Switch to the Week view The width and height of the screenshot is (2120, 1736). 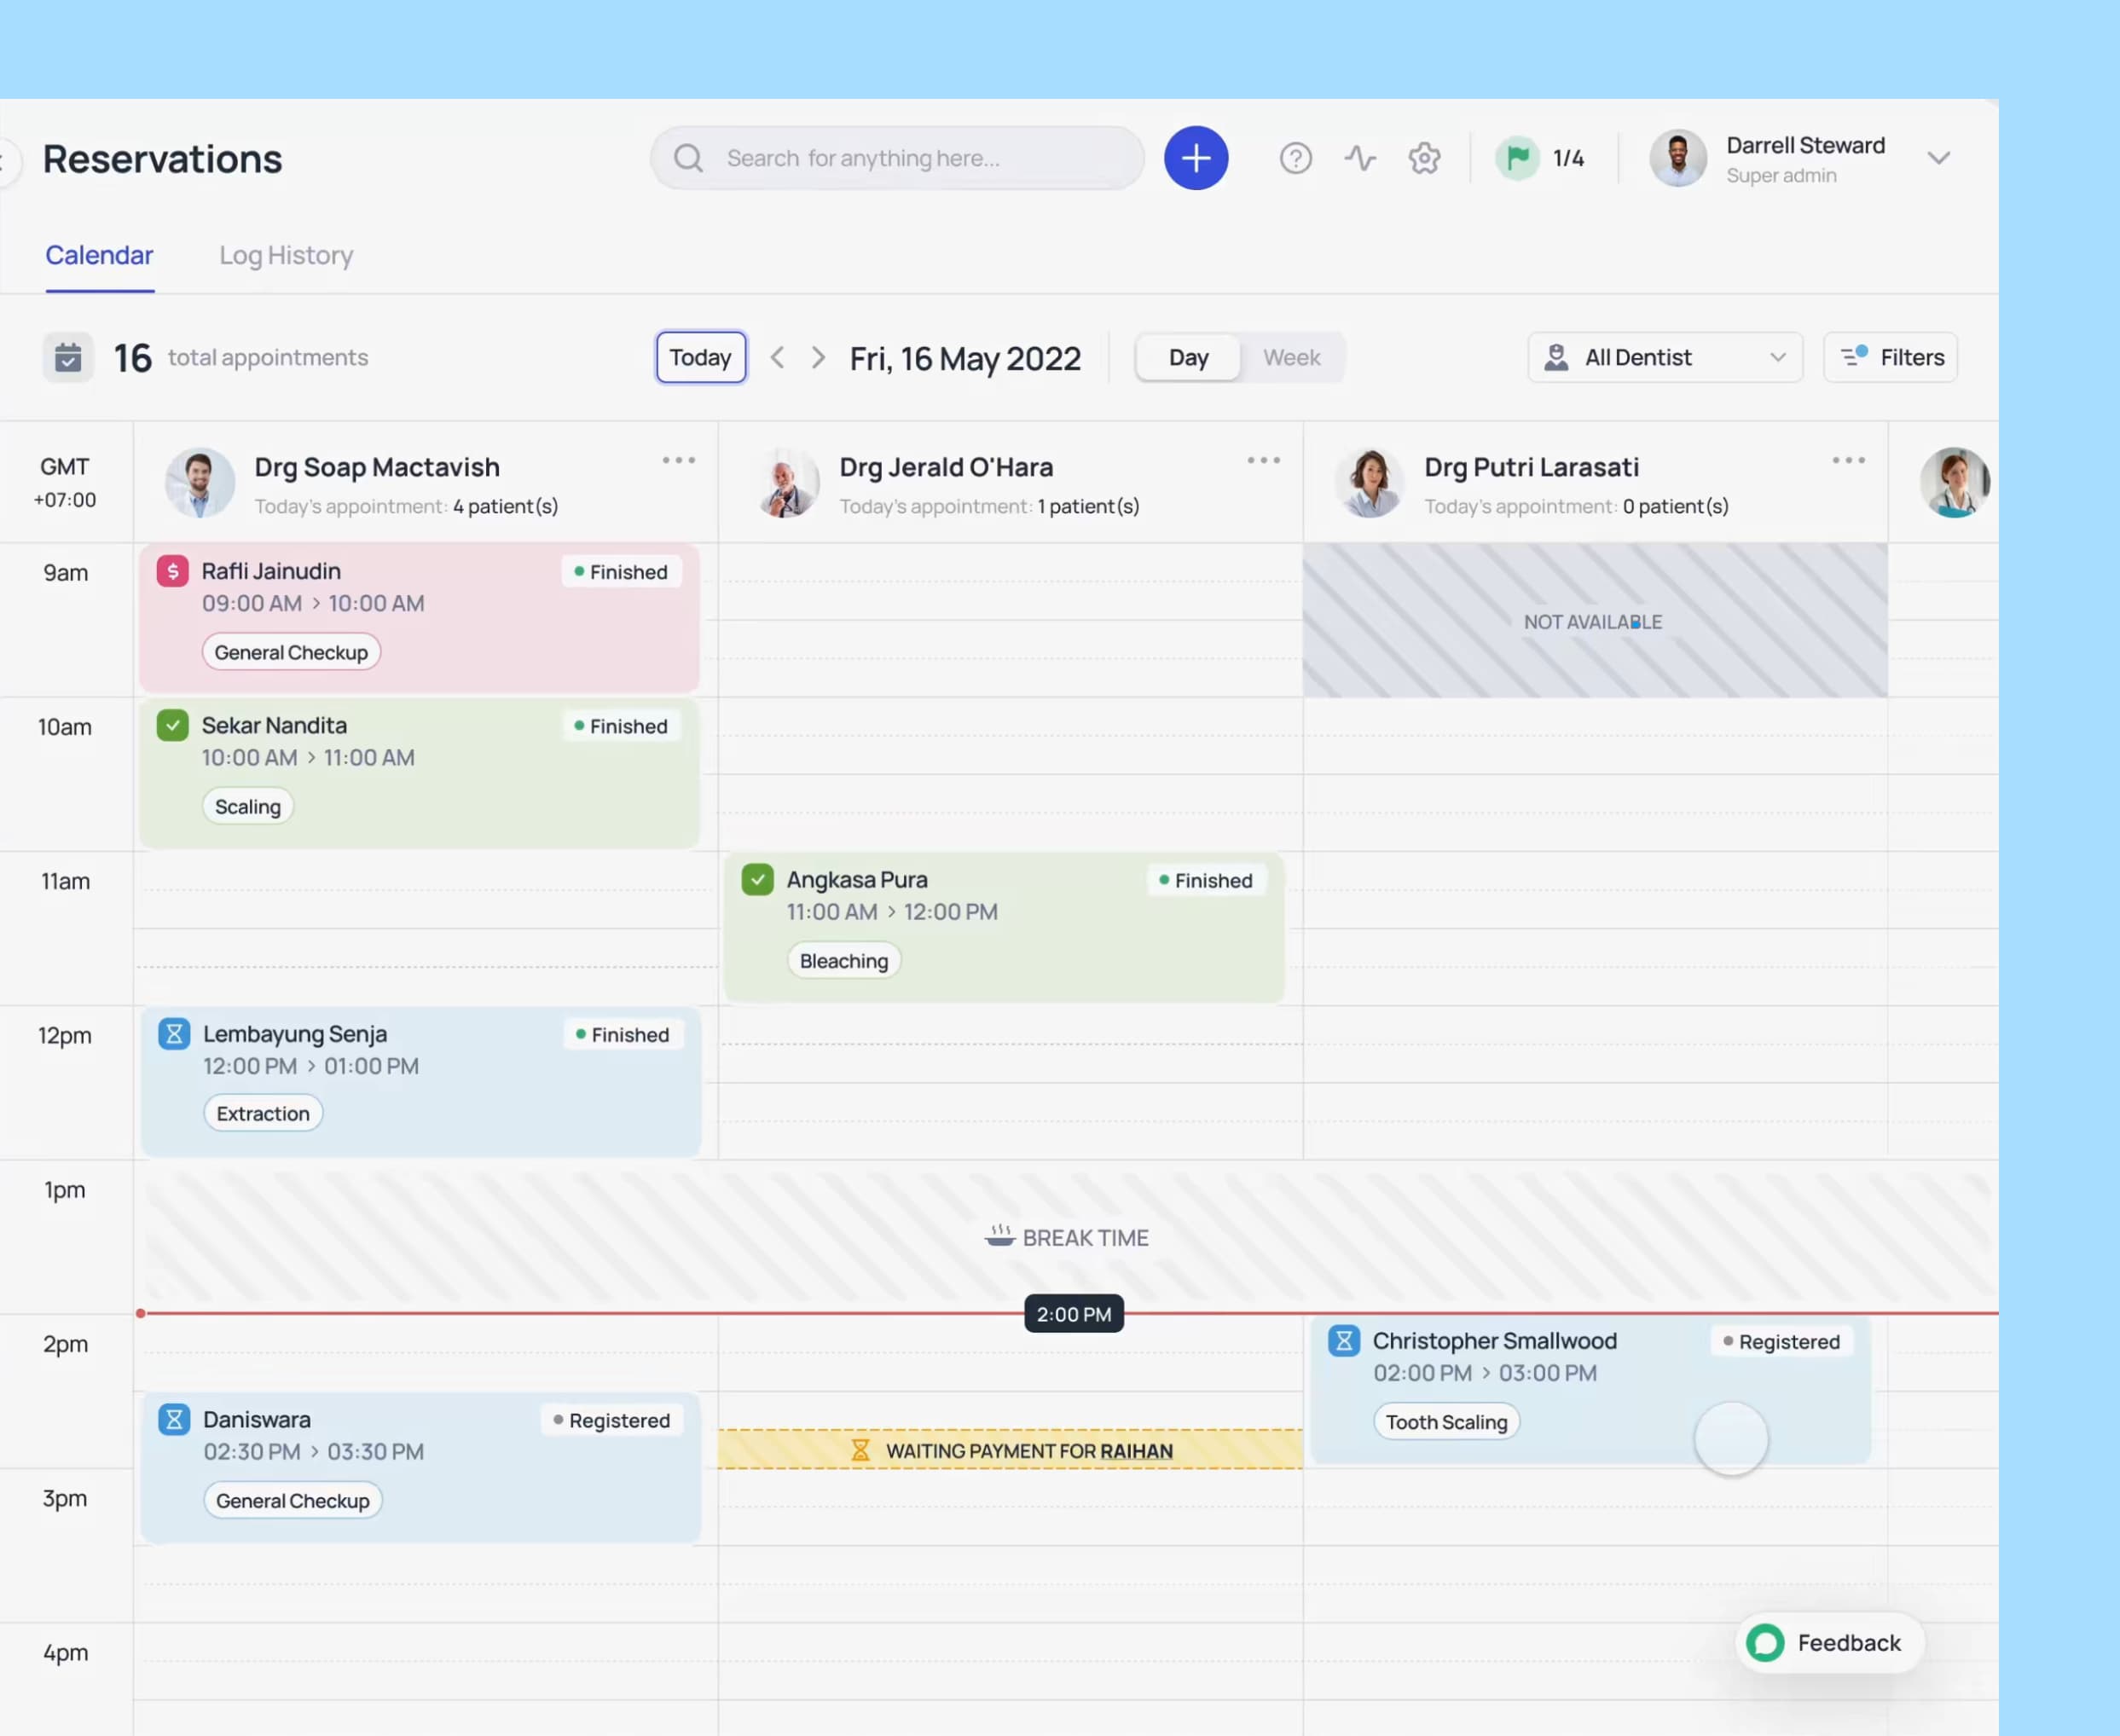(x=1291, y=357)
